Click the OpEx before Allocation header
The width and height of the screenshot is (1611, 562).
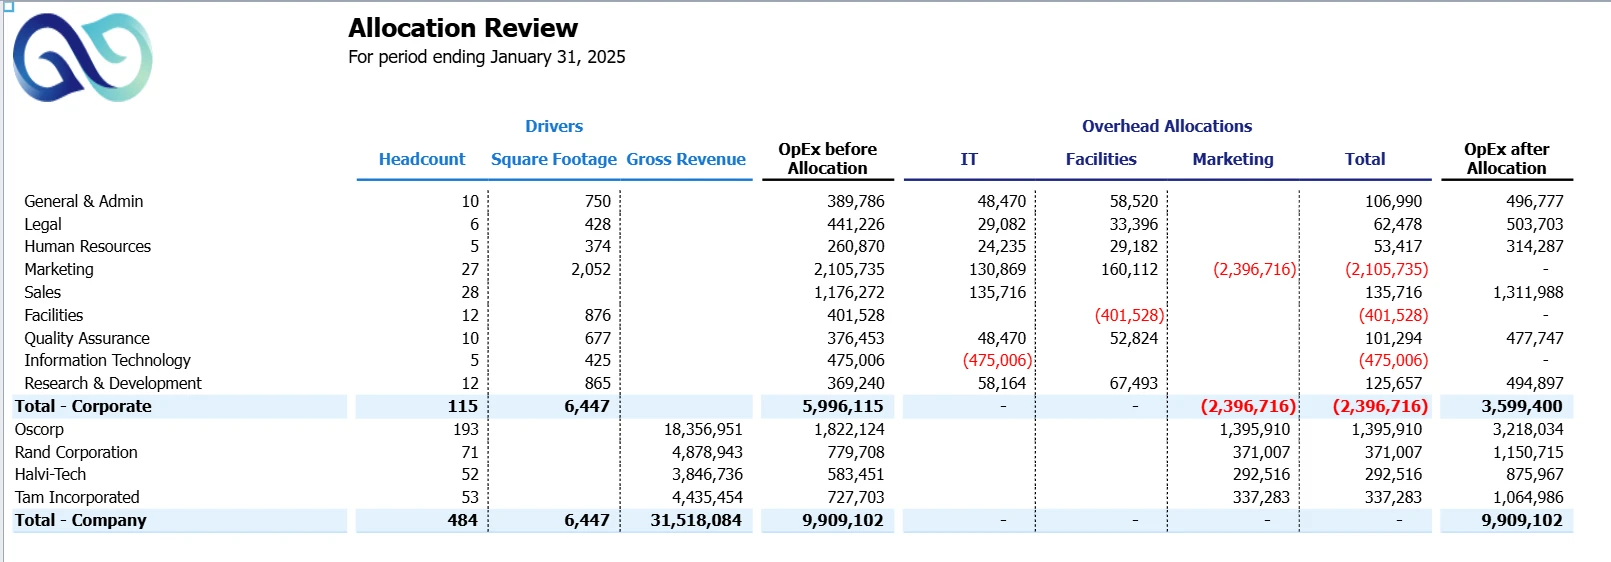[x=828, y=159]
